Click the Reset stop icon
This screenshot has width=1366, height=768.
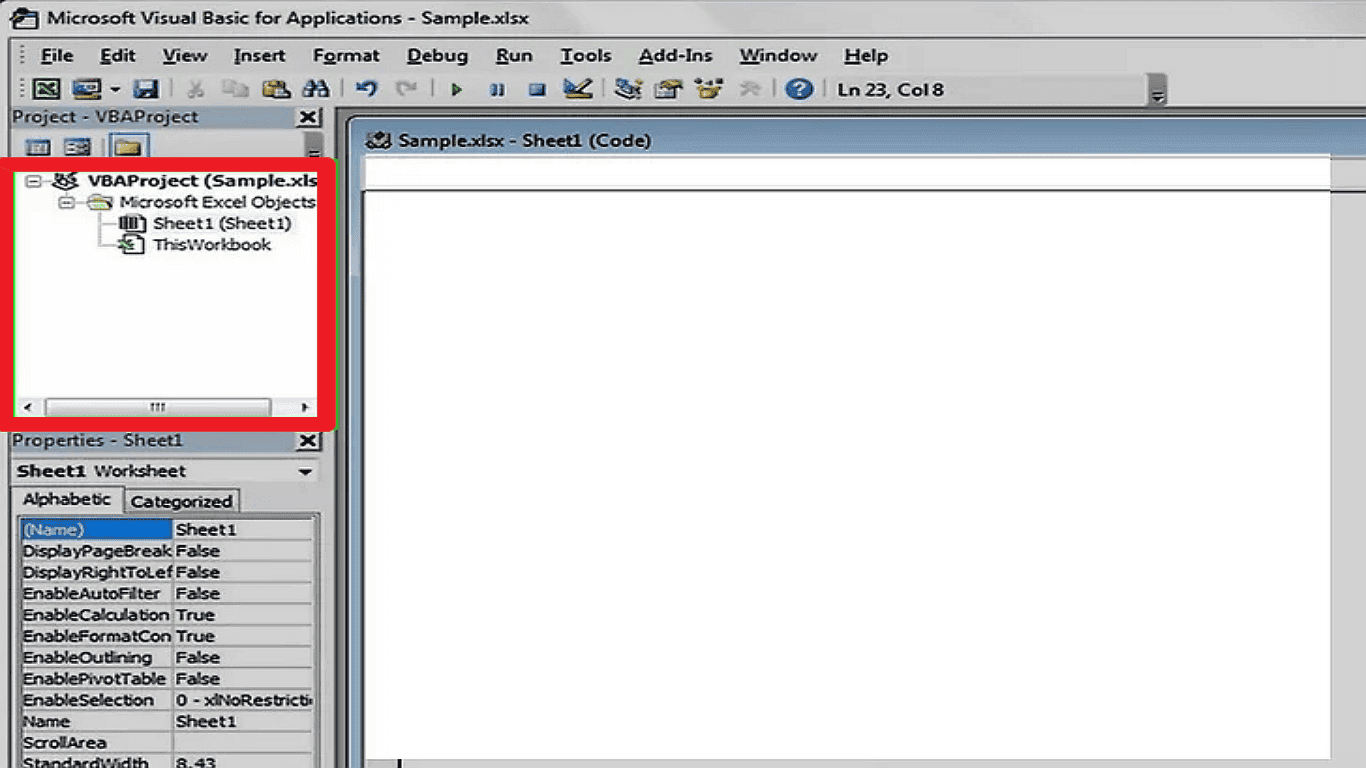[537, 89]
